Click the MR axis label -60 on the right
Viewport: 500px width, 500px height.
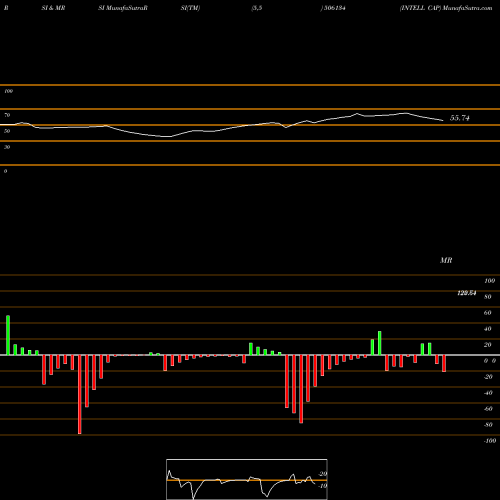pos(488,409)
